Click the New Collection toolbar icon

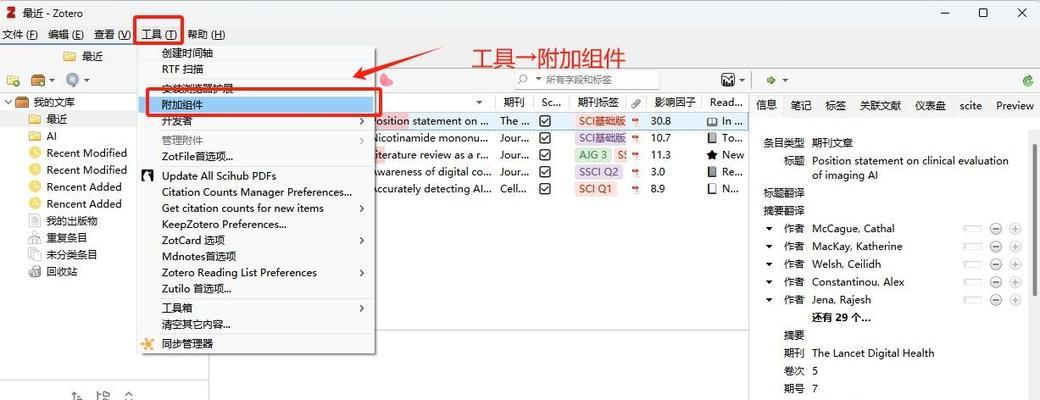click(13, 80)
